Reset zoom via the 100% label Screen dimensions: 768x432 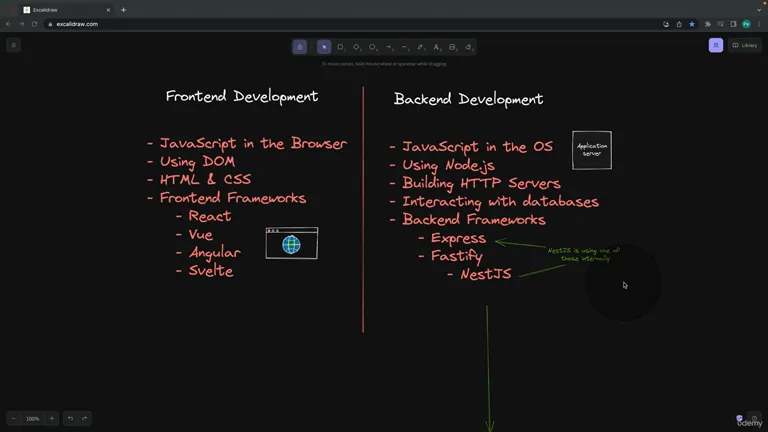point(33,418)
